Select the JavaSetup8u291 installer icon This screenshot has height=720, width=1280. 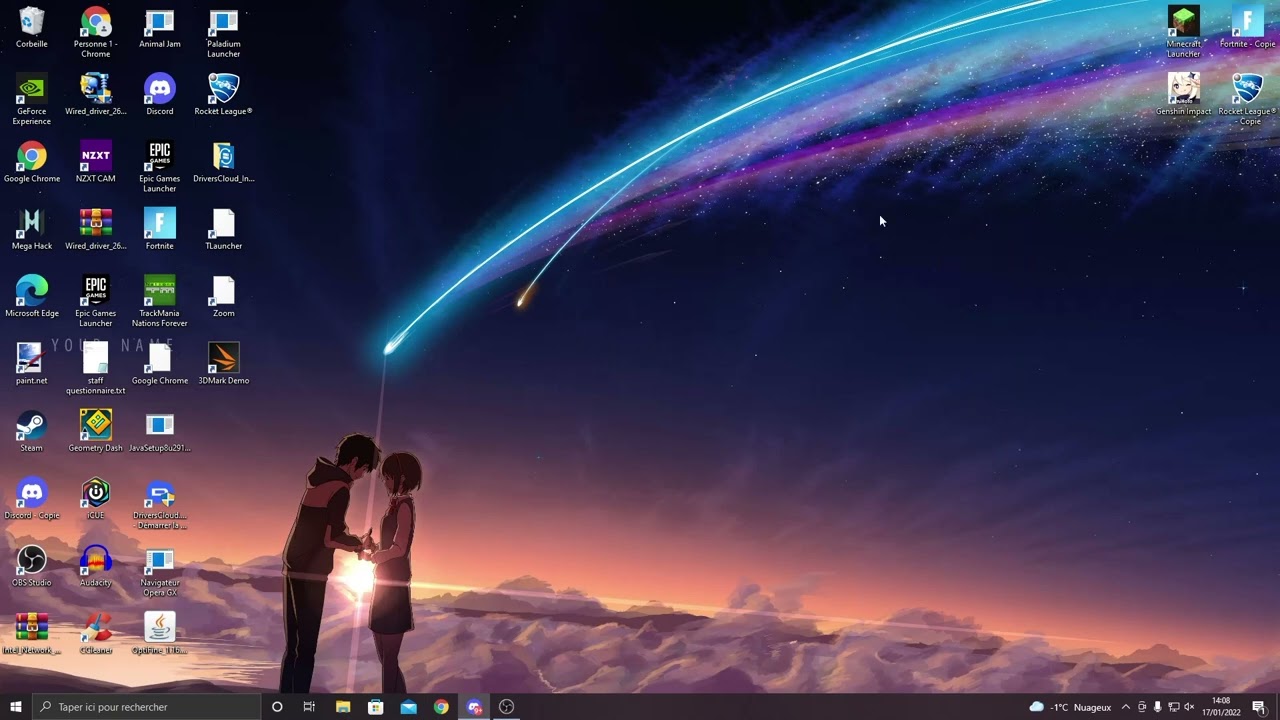[159, 431]
